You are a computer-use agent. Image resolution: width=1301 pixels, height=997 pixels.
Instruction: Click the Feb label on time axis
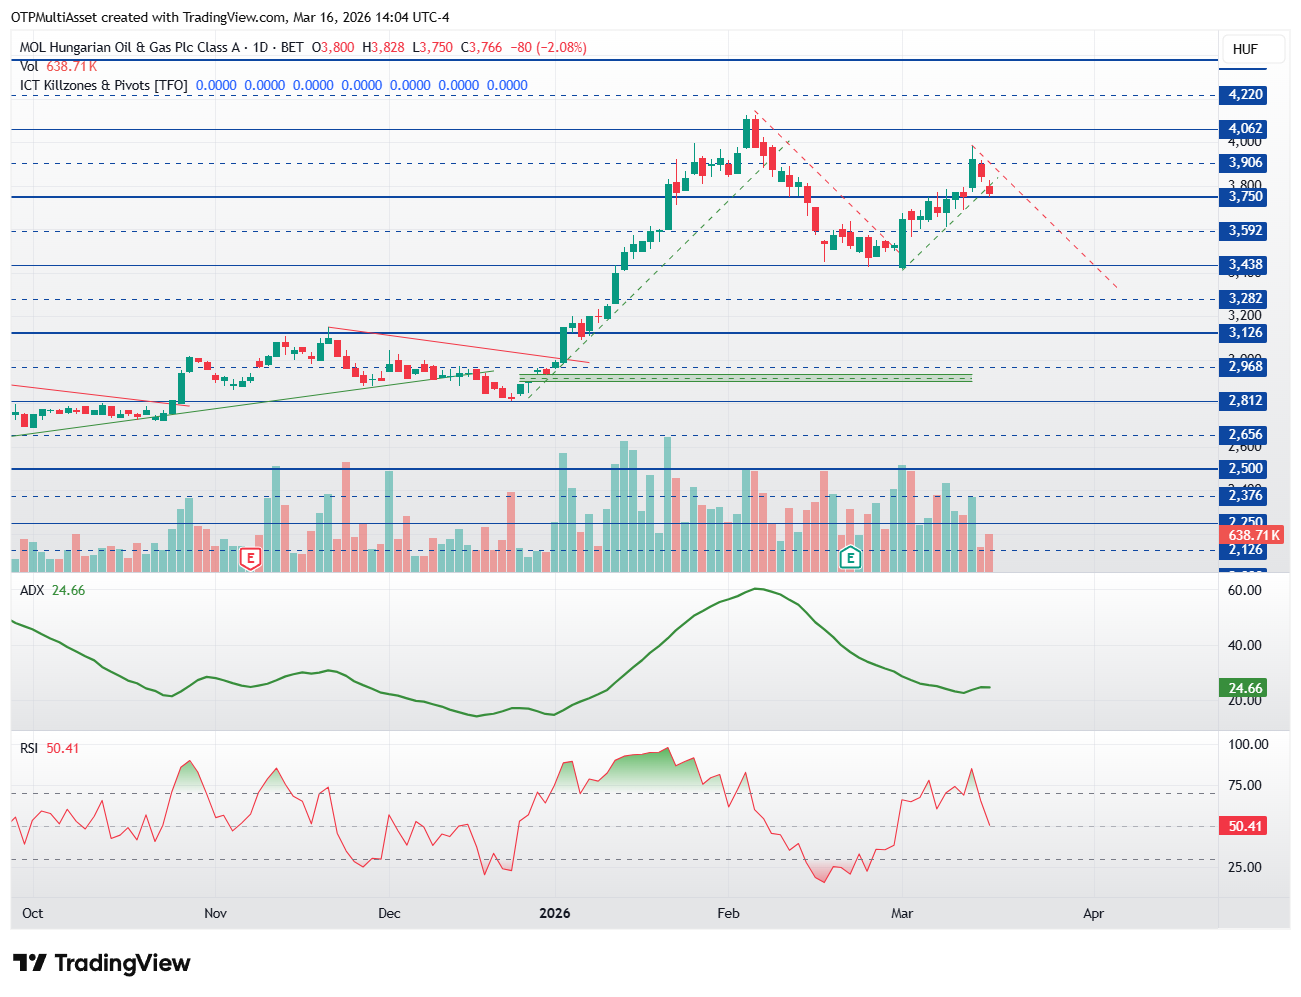coord(728,913)
